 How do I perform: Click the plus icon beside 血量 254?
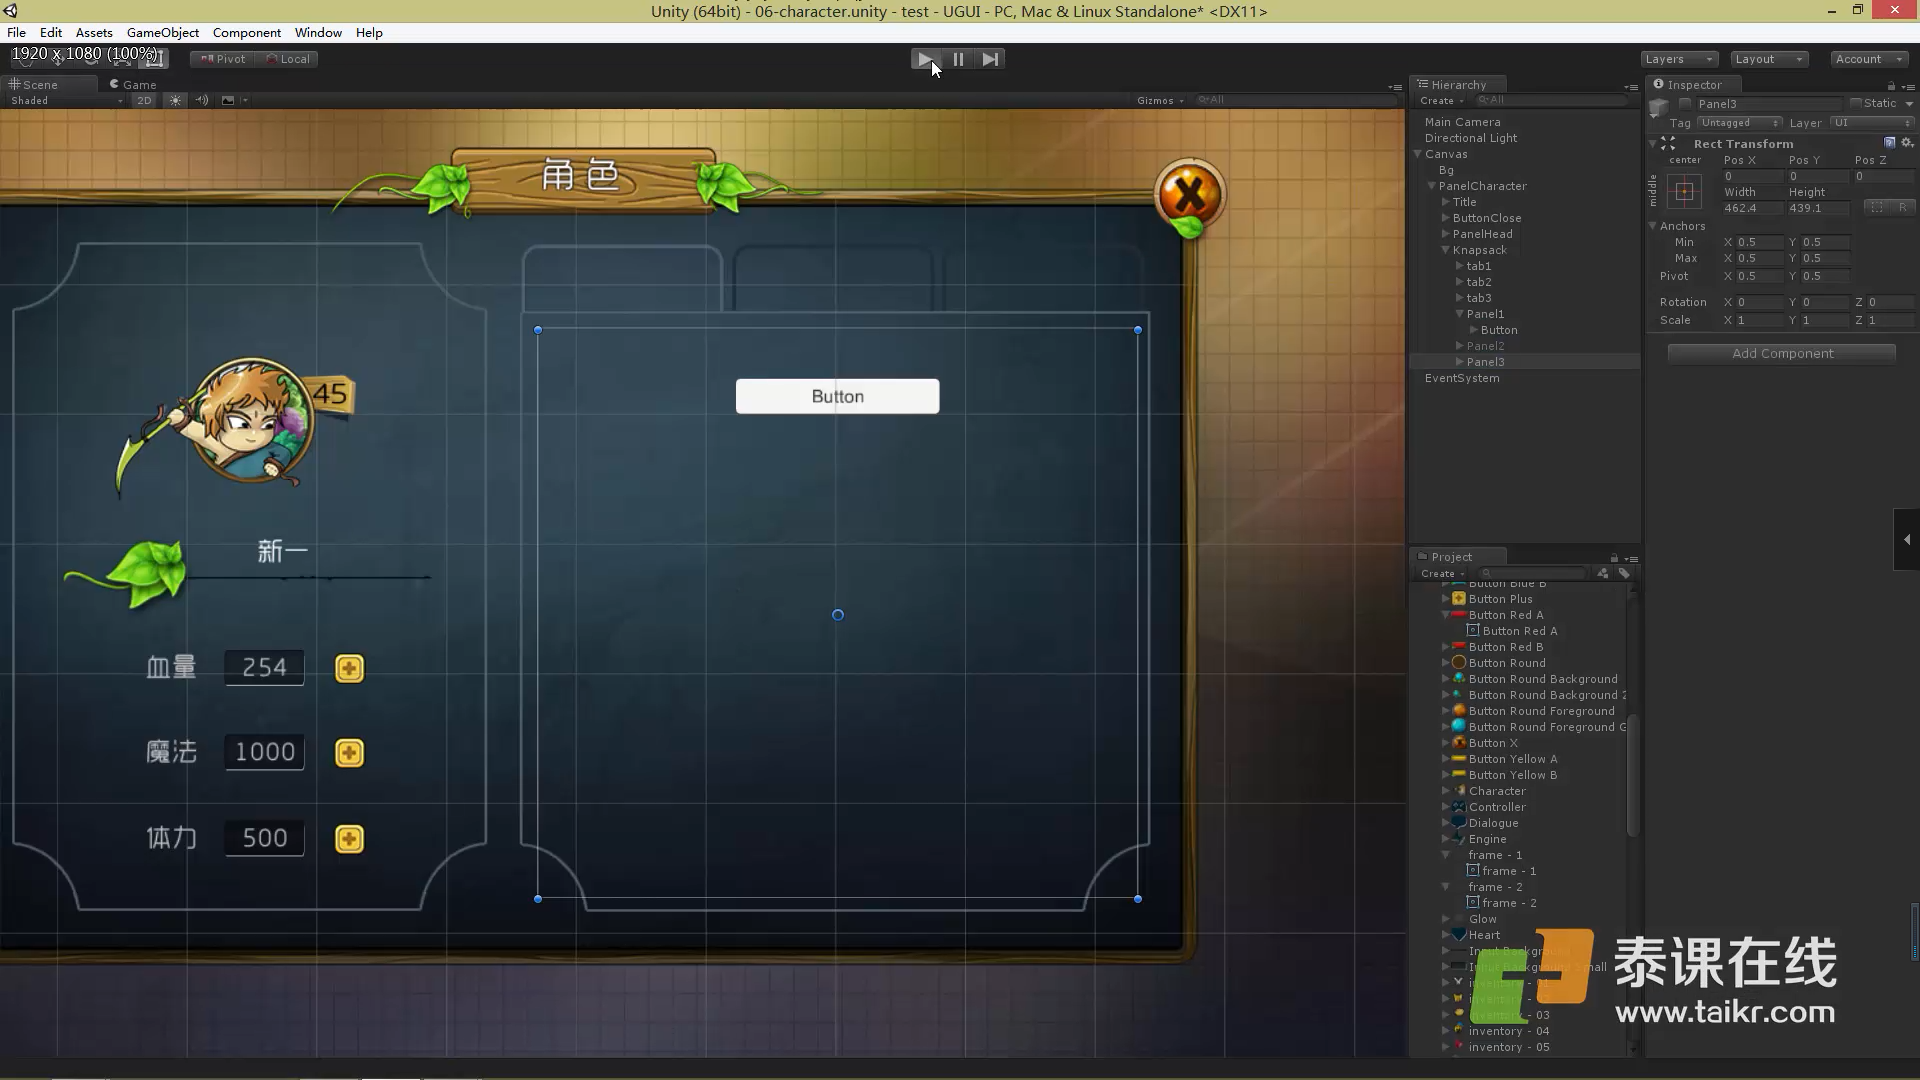(x=349, y=668)
